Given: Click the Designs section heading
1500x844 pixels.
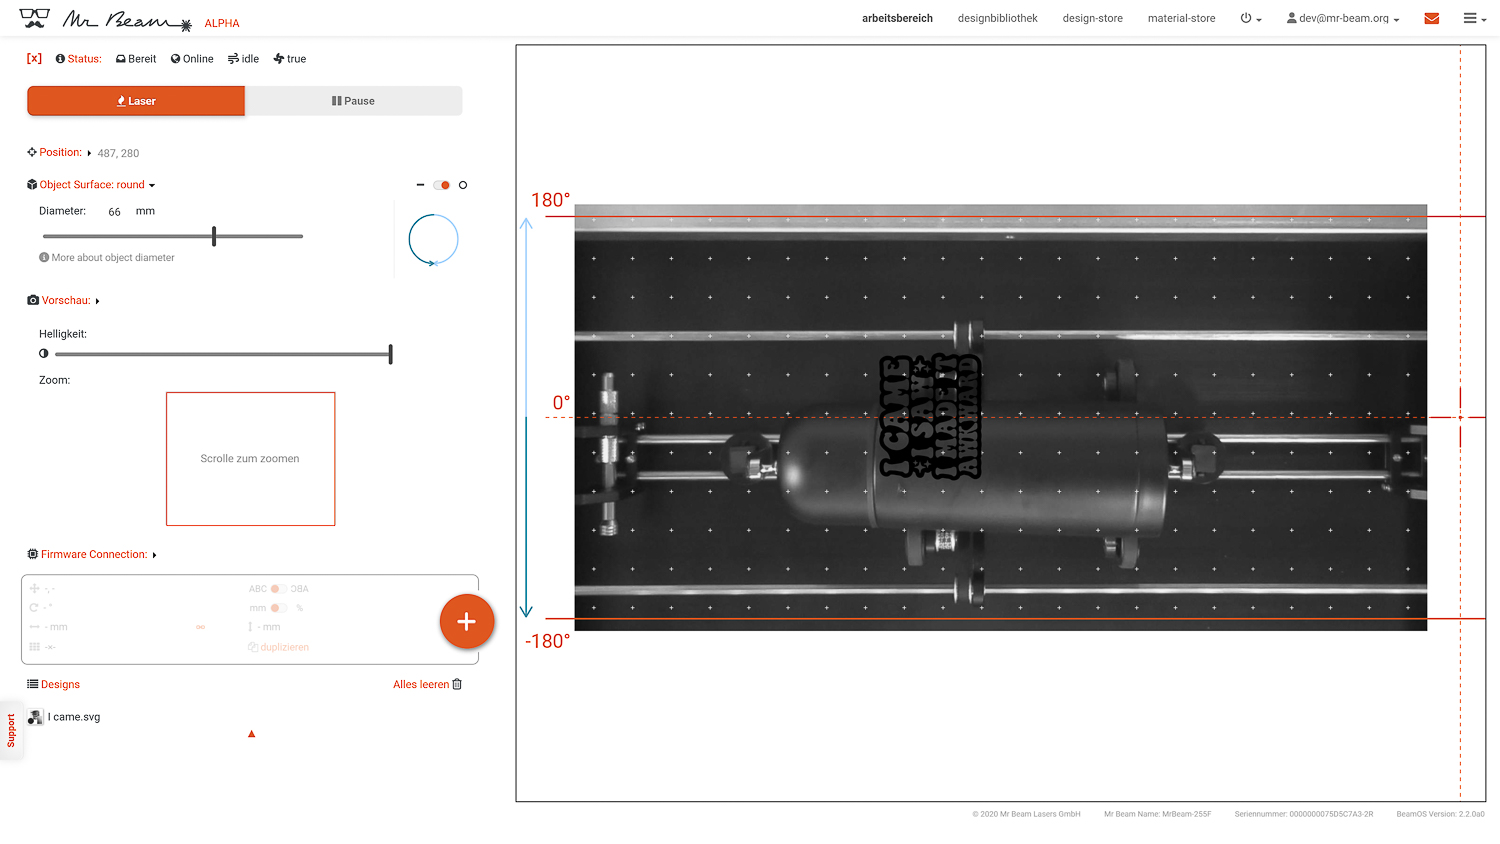Looking at the screenshot, I should pyautogui.click(x=60, y=684).
